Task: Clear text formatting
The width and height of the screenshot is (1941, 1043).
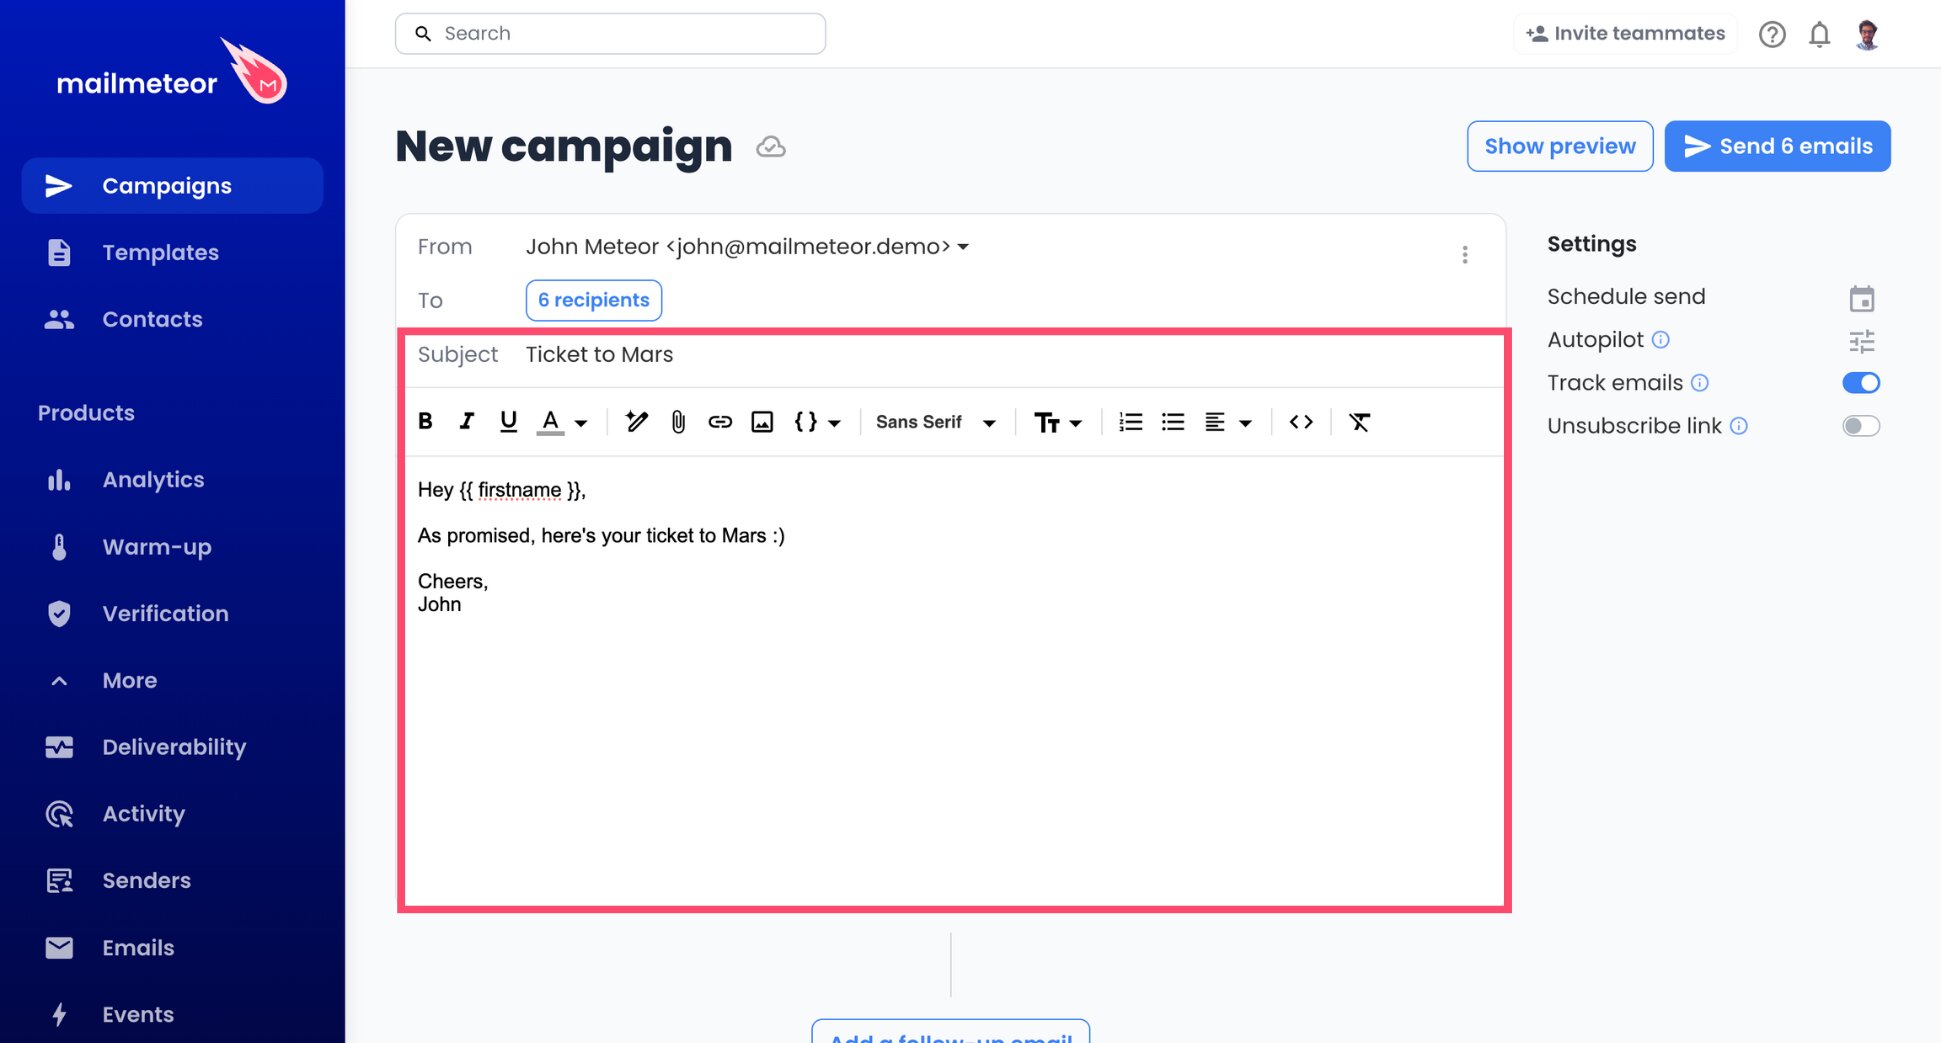Action: pyautogui.click(x=1359, y=422)
